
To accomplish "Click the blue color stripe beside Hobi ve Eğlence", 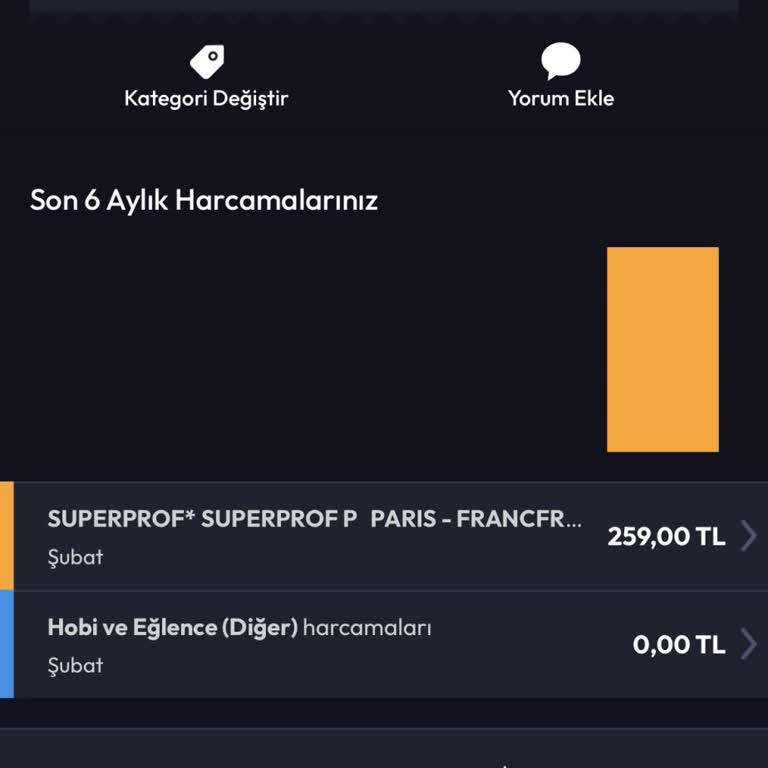I will click(x=6, y=644).
